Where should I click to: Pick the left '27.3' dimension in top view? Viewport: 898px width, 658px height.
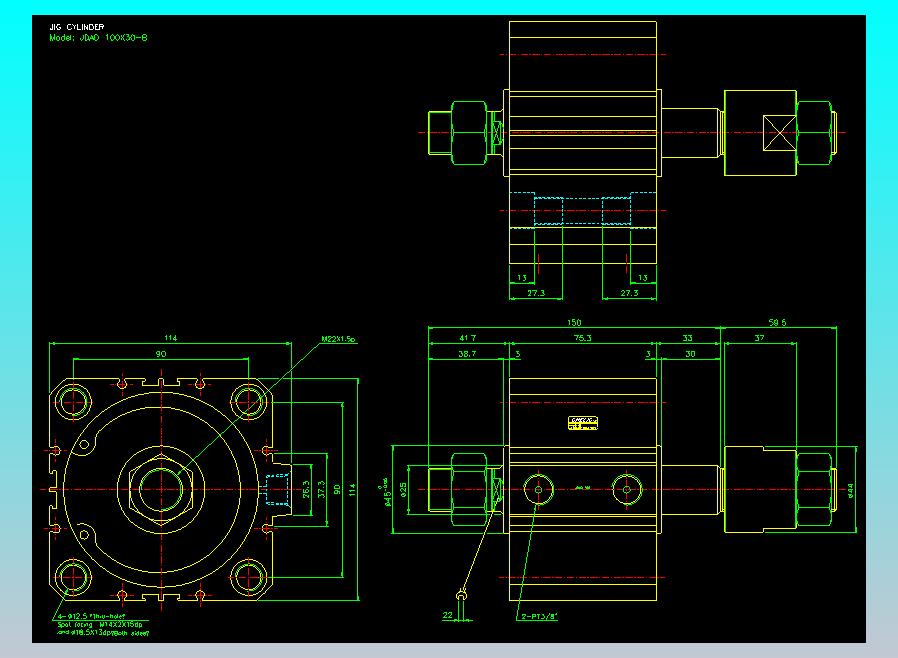coord(536,293)
